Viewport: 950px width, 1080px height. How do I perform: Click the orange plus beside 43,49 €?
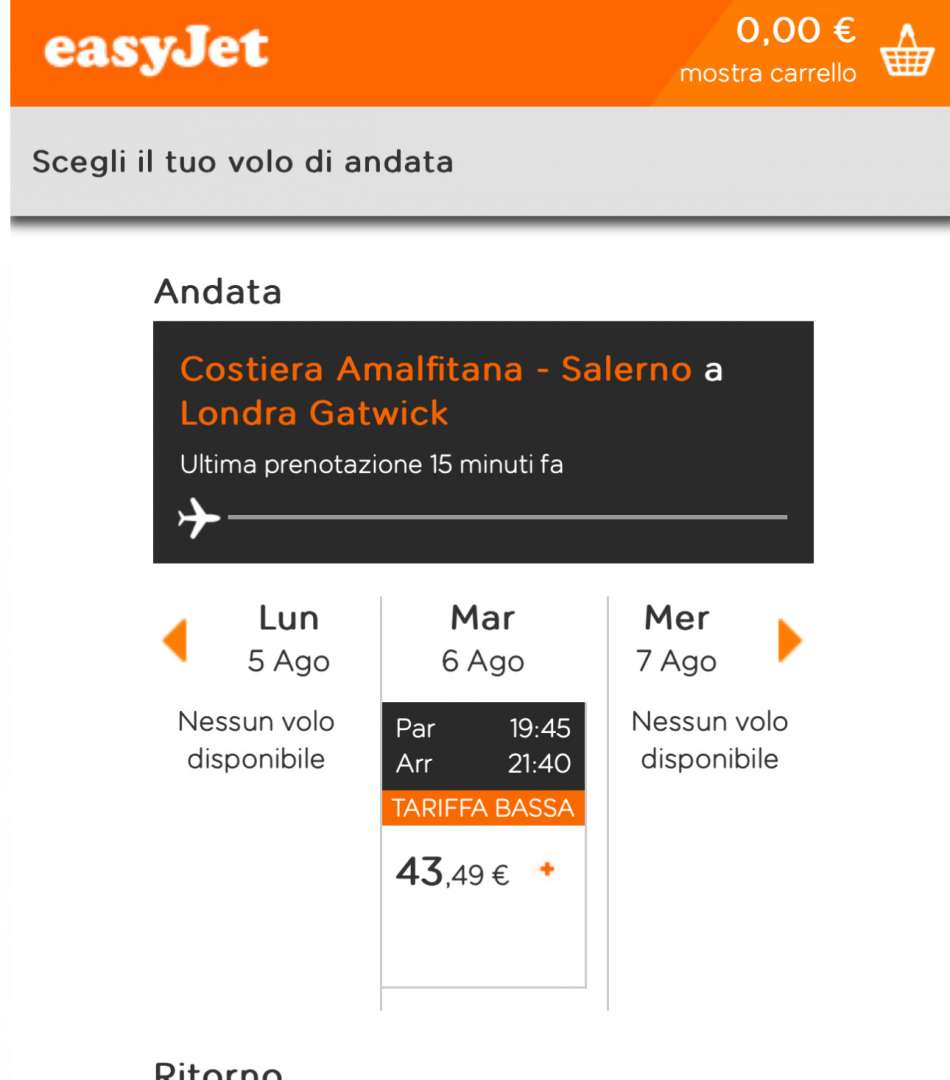coord(547,869)
